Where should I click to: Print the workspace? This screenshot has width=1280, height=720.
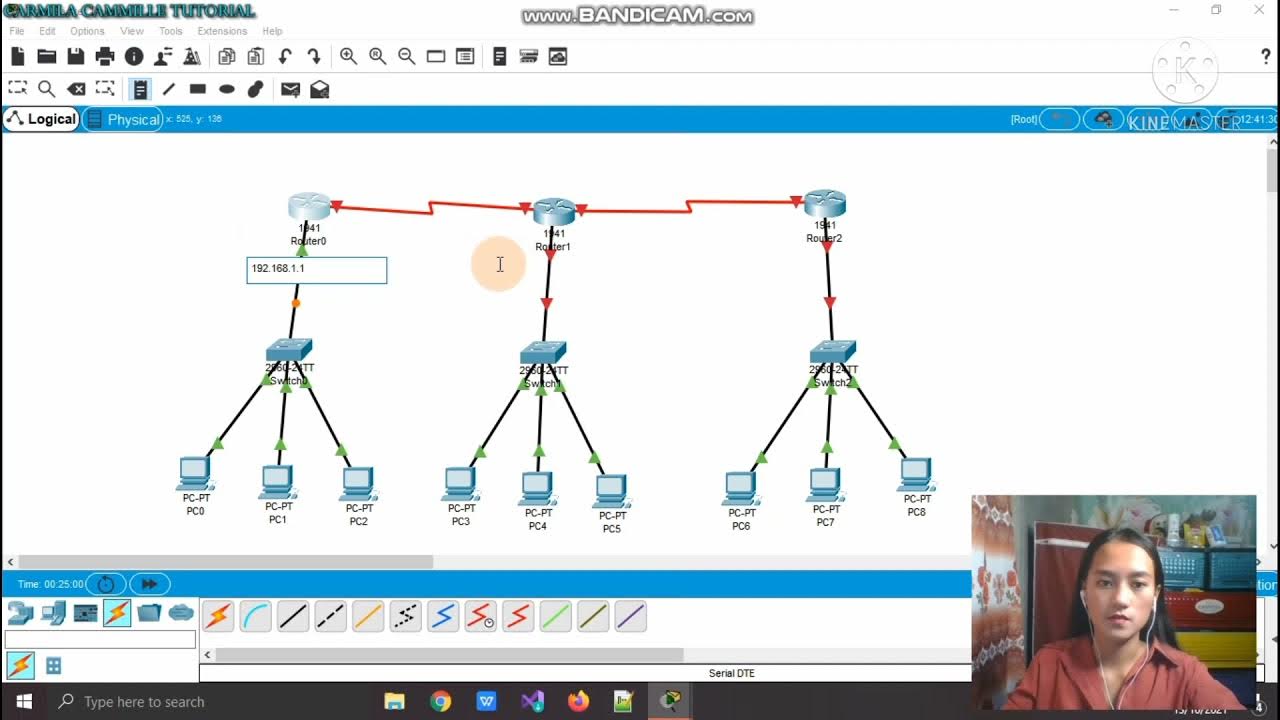click(105, 57)
